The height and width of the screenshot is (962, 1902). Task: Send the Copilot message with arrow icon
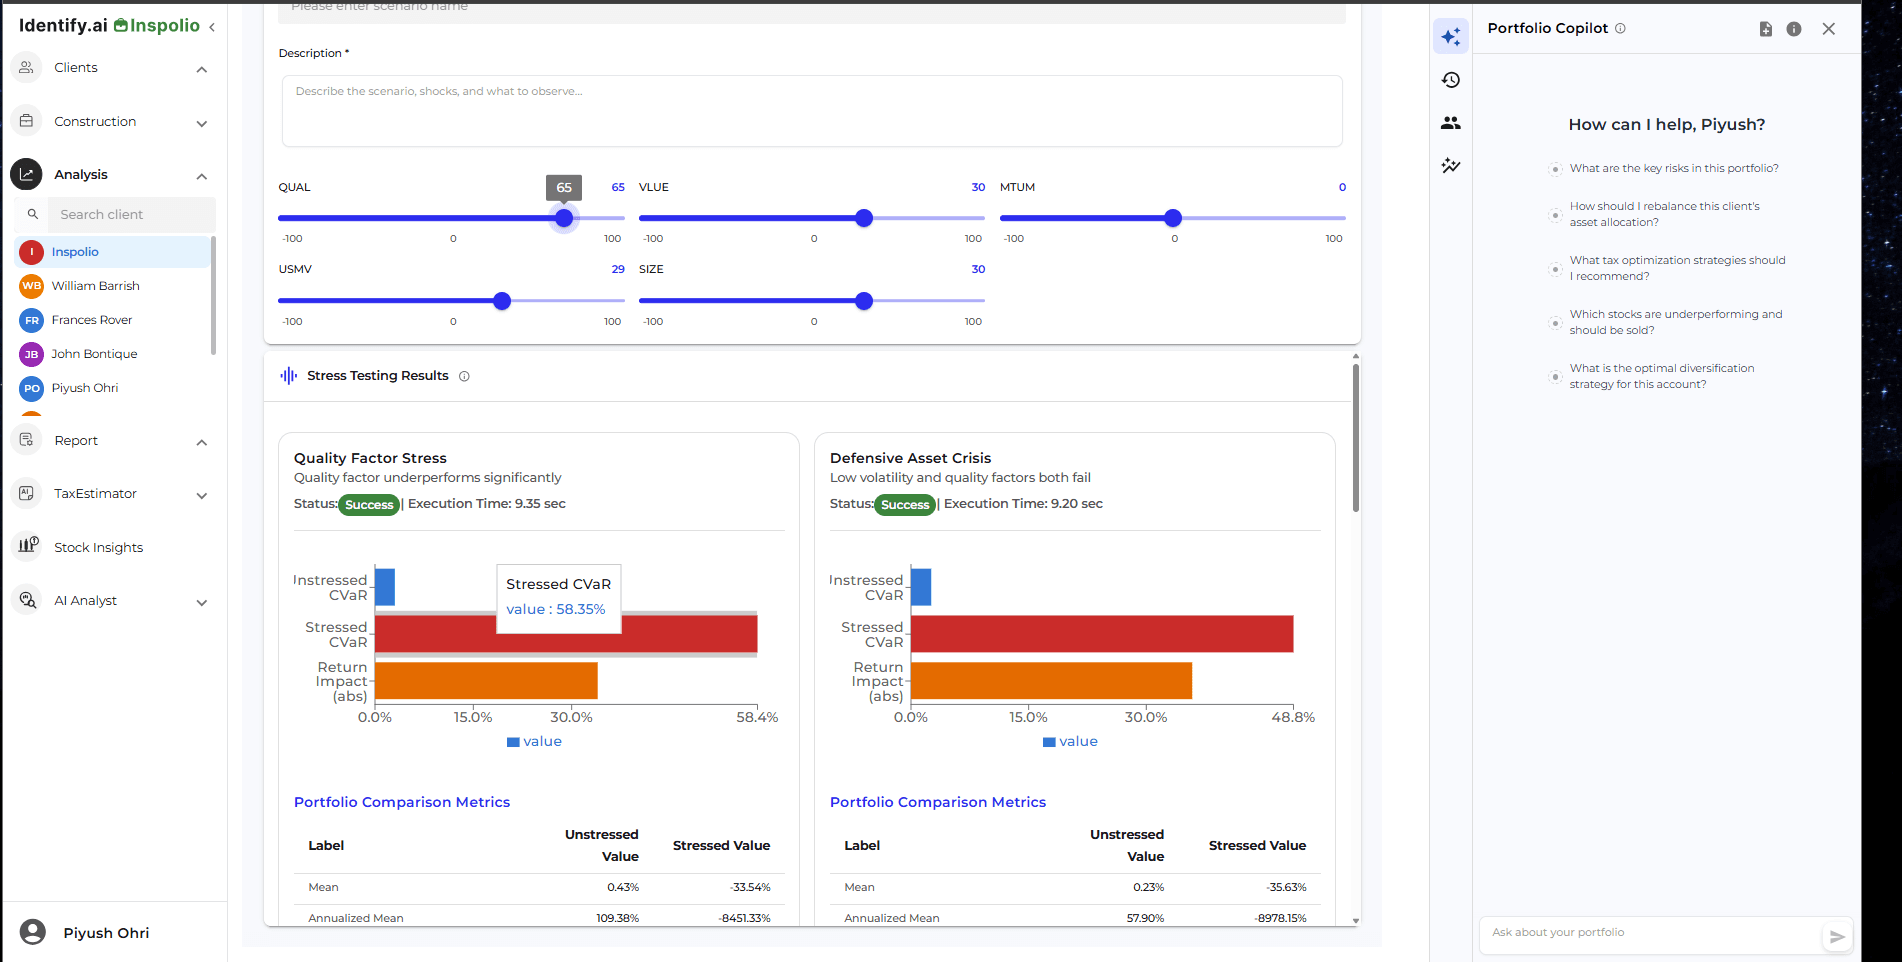pos(1836,937)
